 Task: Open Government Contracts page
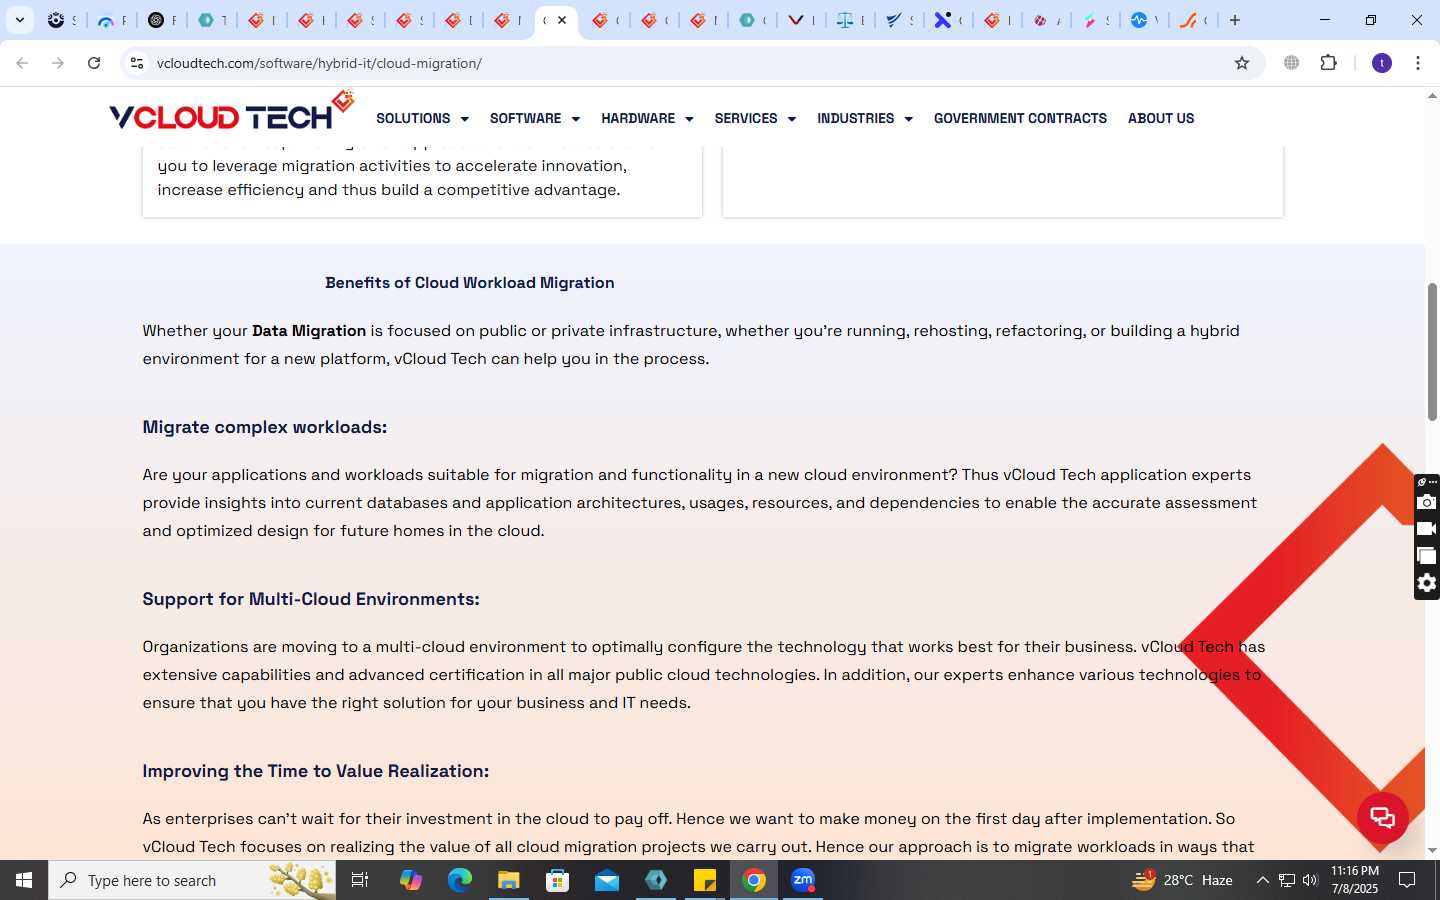[x=1020, y=118]
